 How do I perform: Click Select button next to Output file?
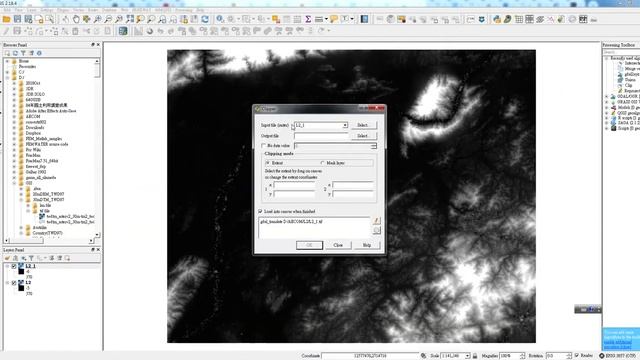tap(364, 136)
